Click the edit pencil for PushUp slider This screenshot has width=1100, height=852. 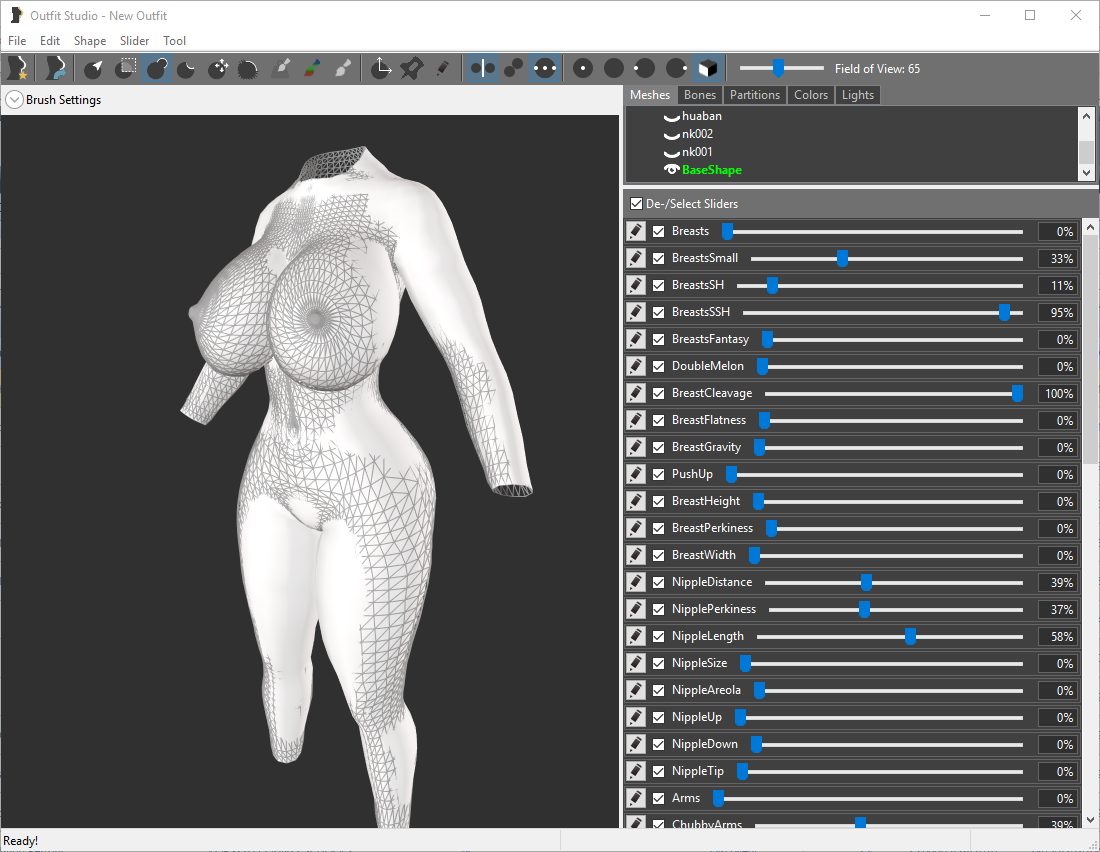click(636, 474)
